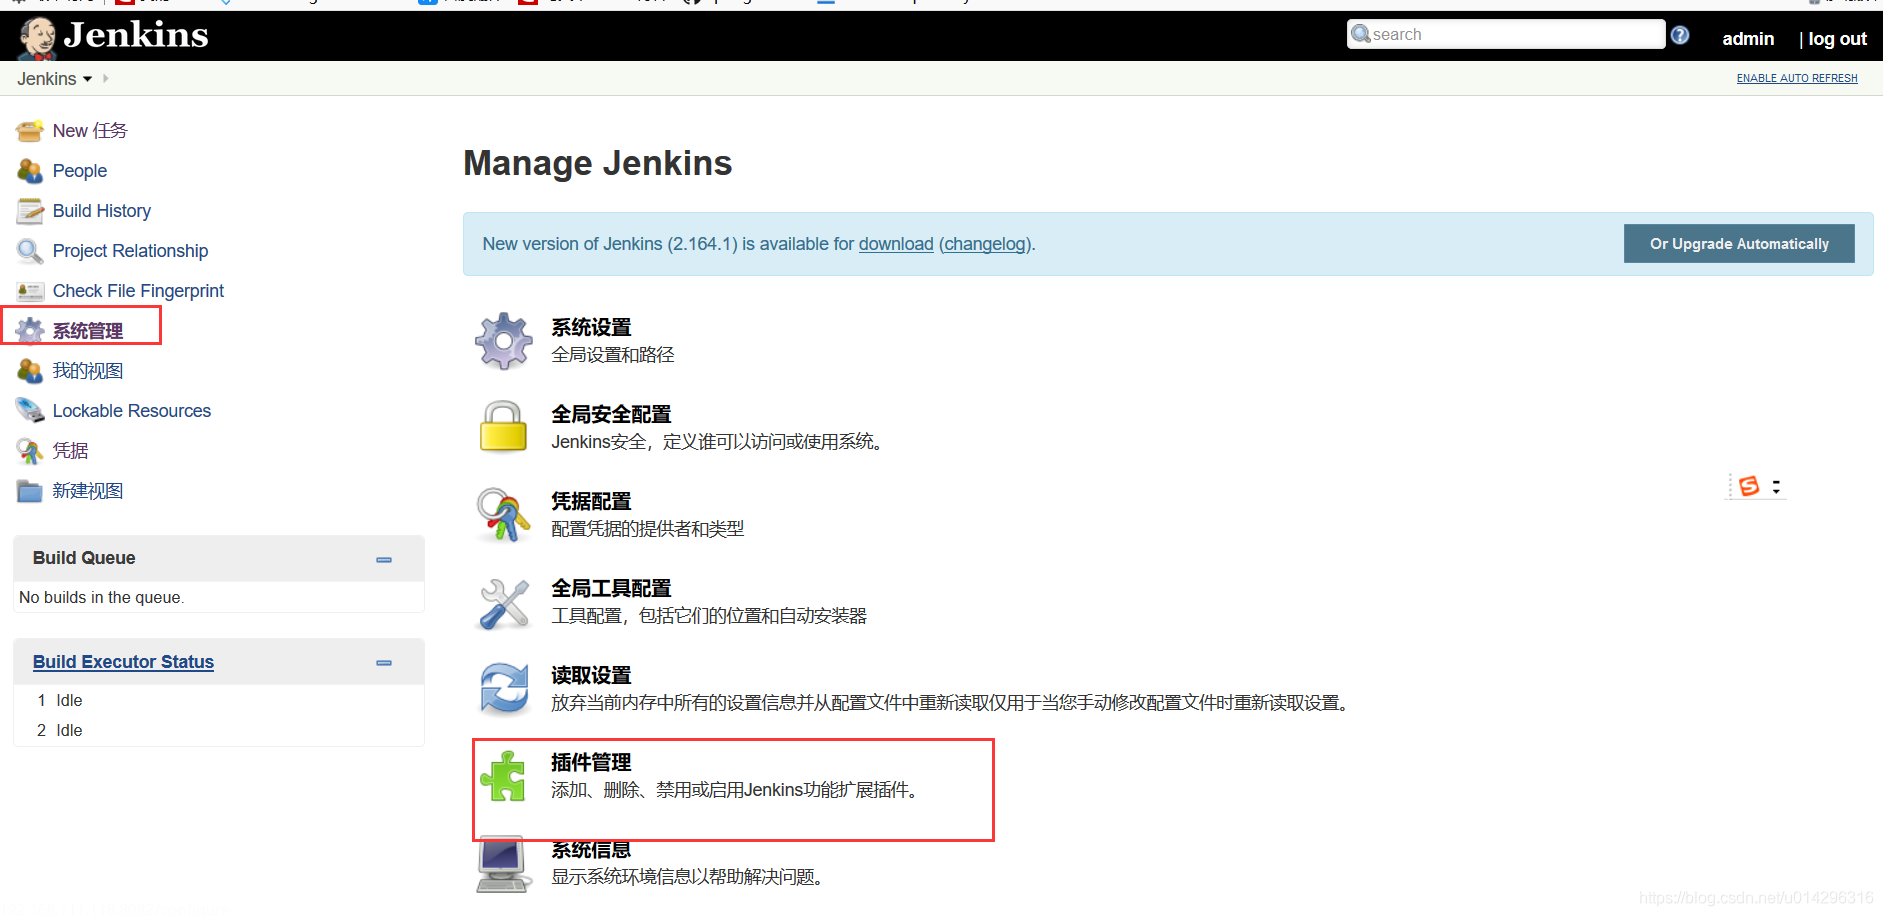Click the 系统管理 gear icon in sidebar
This screenshot has width=1883, height=916.
(x=30, y=331)
